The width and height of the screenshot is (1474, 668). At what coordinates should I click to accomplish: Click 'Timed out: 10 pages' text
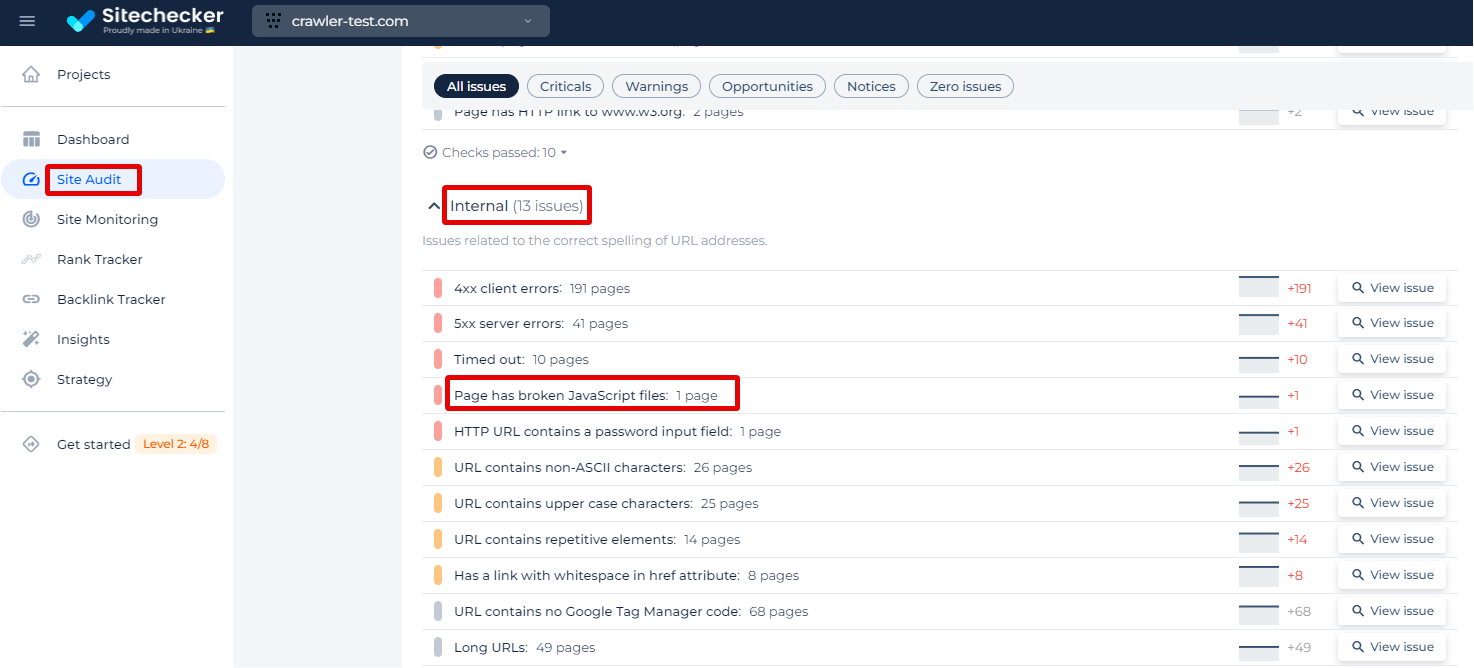pos(521,360)
